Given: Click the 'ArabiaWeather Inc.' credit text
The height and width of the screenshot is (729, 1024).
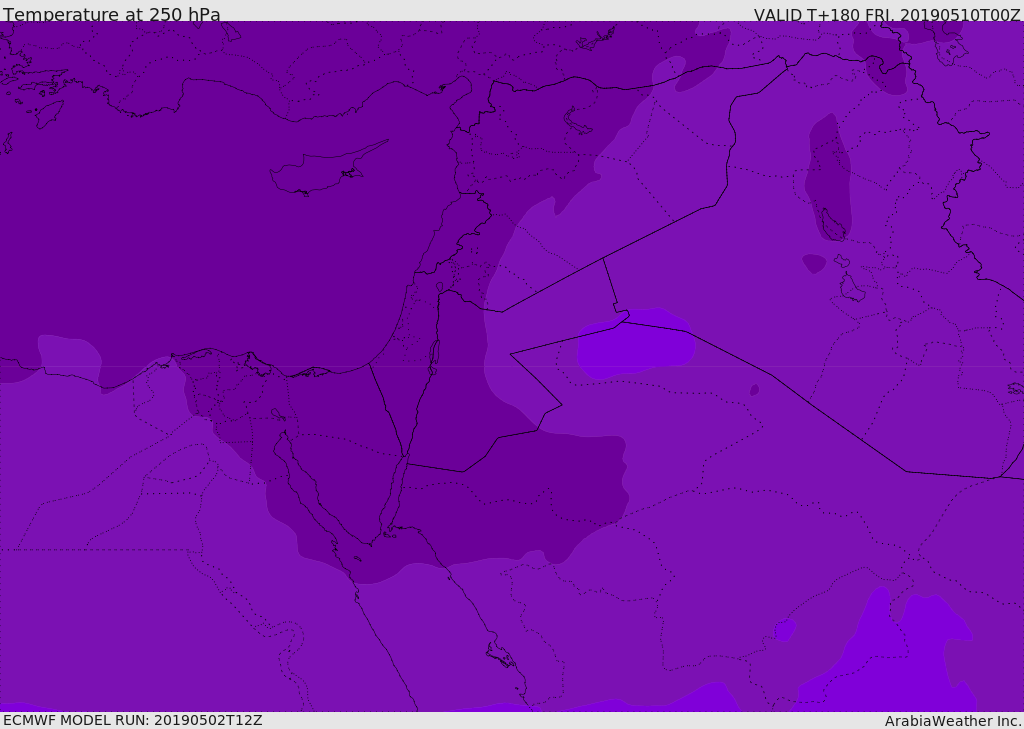Looking at the screenshot, I should pos(953,721).
